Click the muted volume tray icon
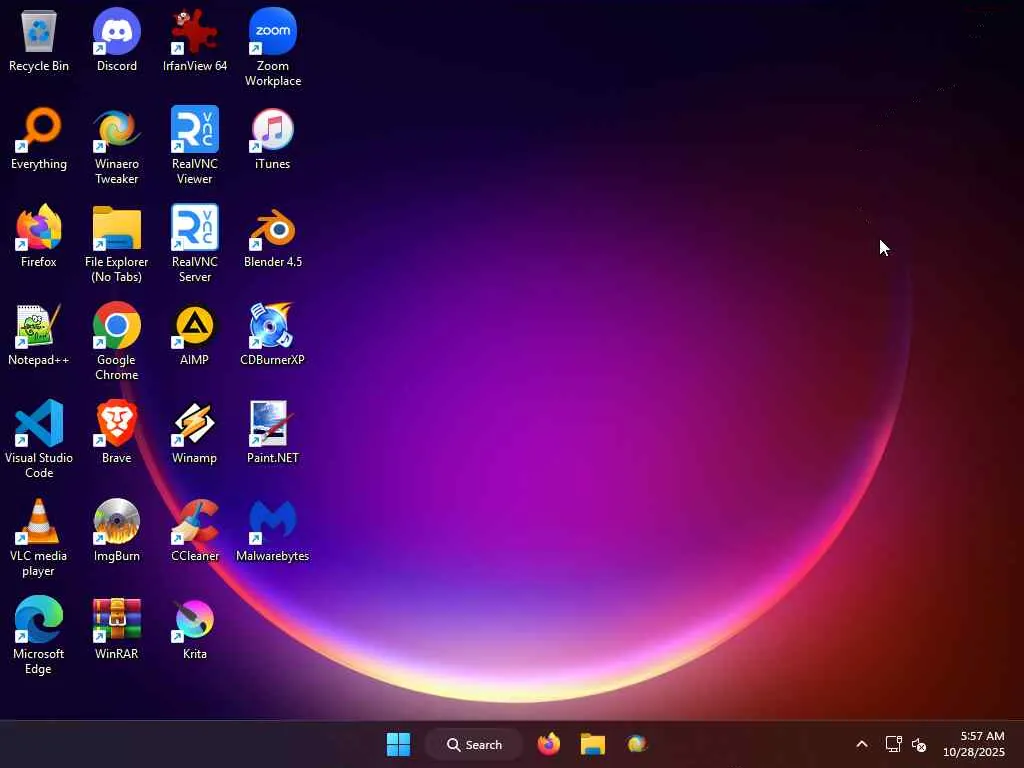1024x768 pixels. tap(920, 744)
